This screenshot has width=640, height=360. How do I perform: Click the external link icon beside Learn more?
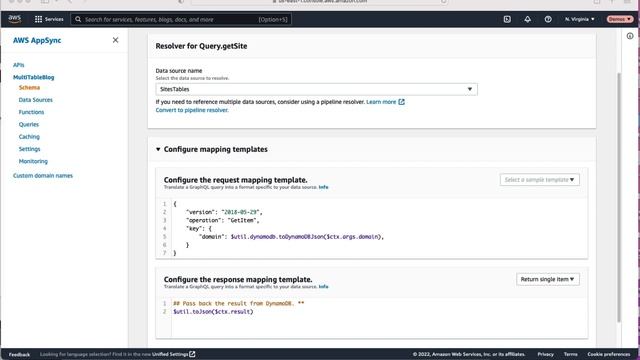402,102
